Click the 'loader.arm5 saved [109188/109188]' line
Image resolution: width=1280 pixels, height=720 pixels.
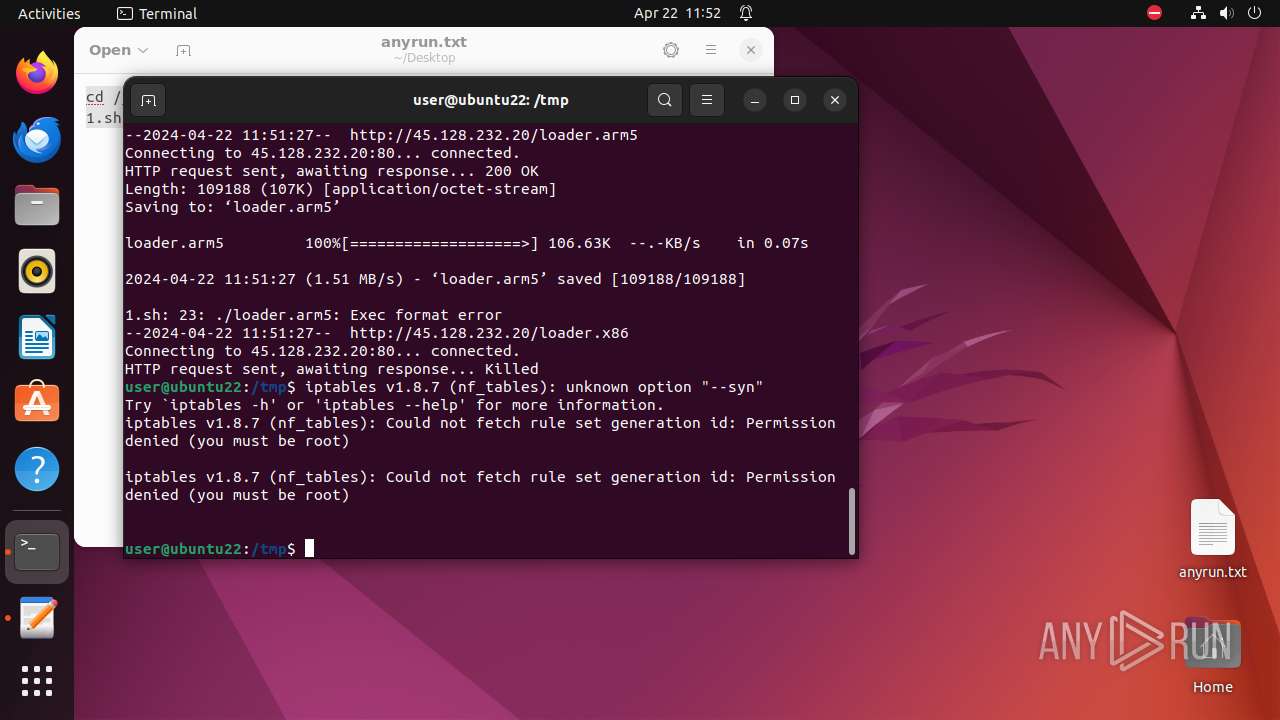click(x=435, y=279)
